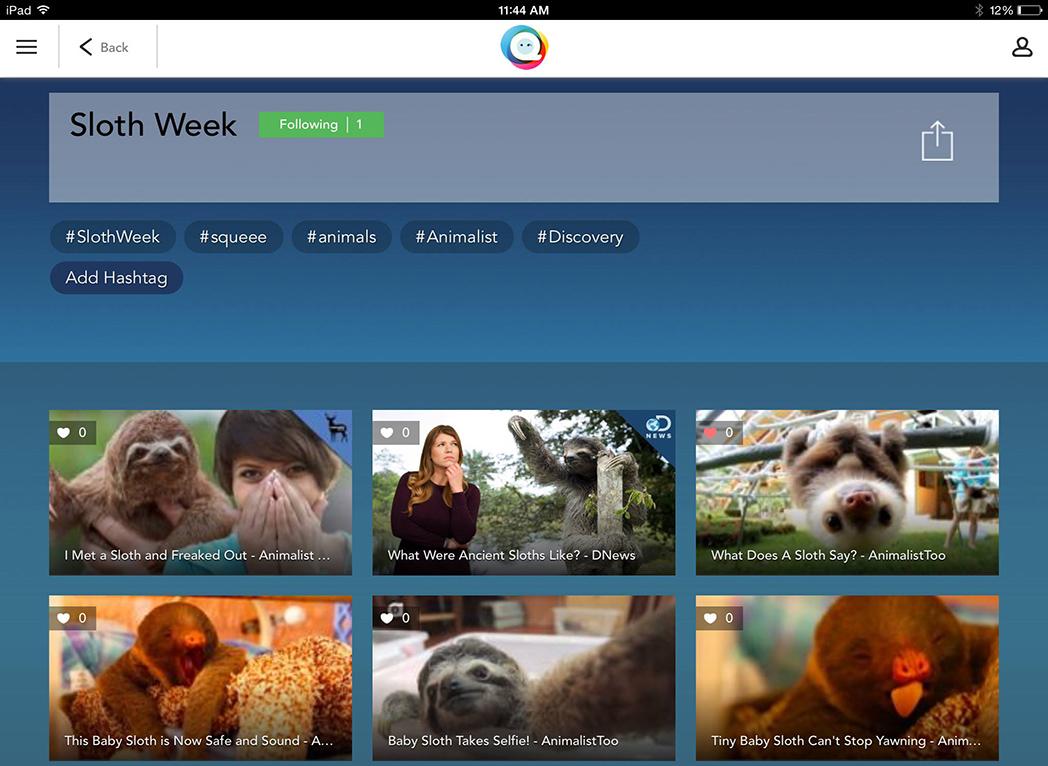The width and height of the screenshot is (1048, 766).
Task: Click the Sloth Week title text
Action: tap(153, 125)
